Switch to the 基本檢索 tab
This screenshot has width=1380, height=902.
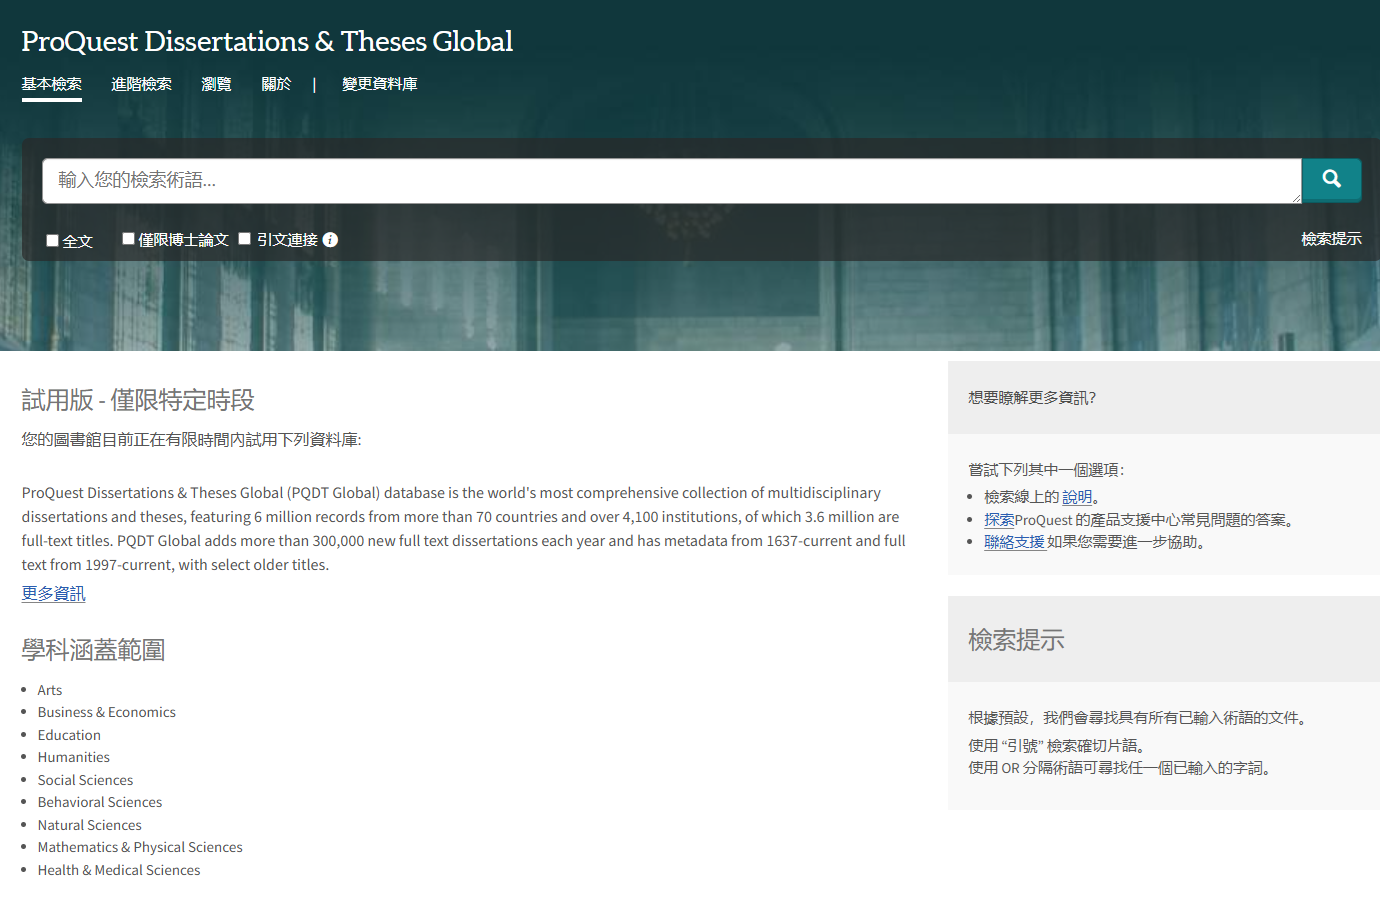[x=52, y=84]
